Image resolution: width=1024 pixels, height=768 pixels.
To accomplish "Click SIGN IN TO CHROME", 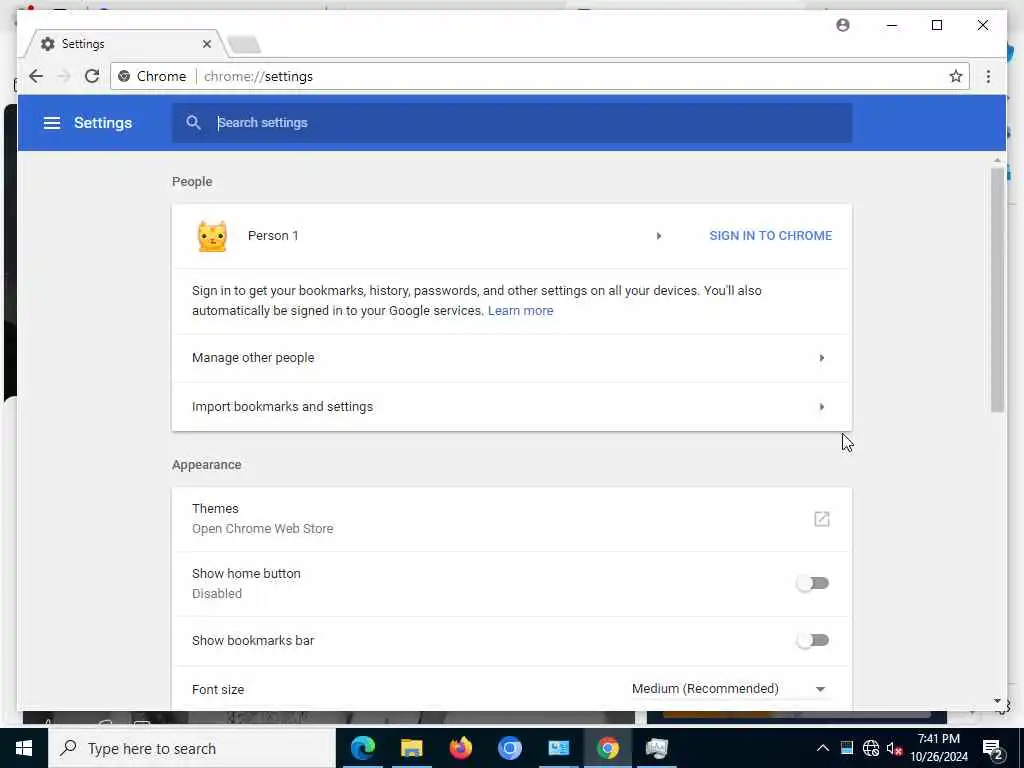I will tap(771, 236).
